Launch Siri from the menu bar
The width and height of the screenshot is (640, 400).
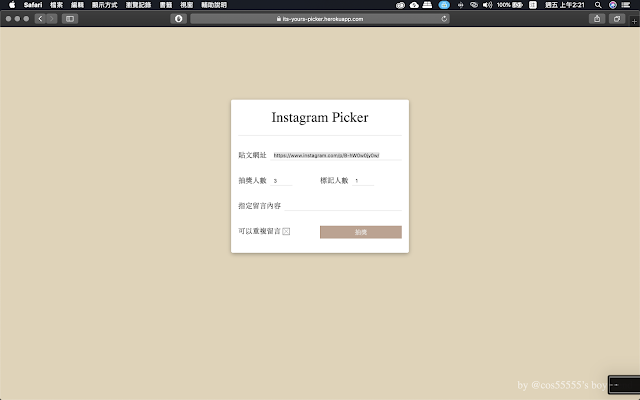point(613,5)
